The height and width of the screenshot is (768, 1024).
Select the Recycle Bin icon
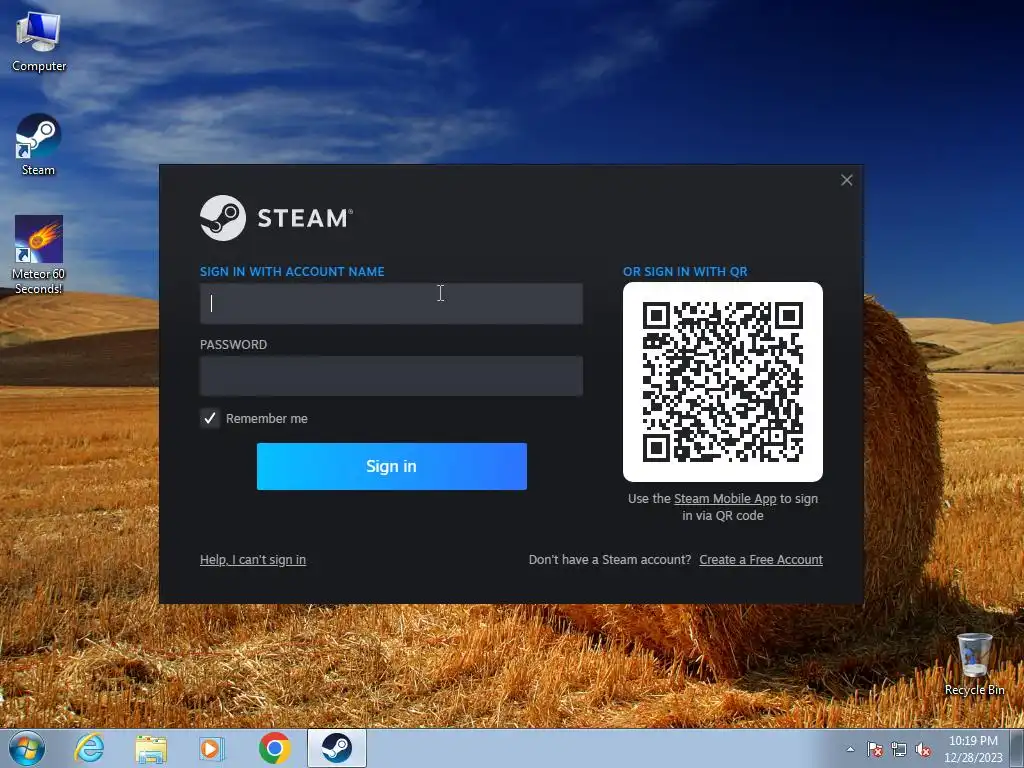pos(974,664)
